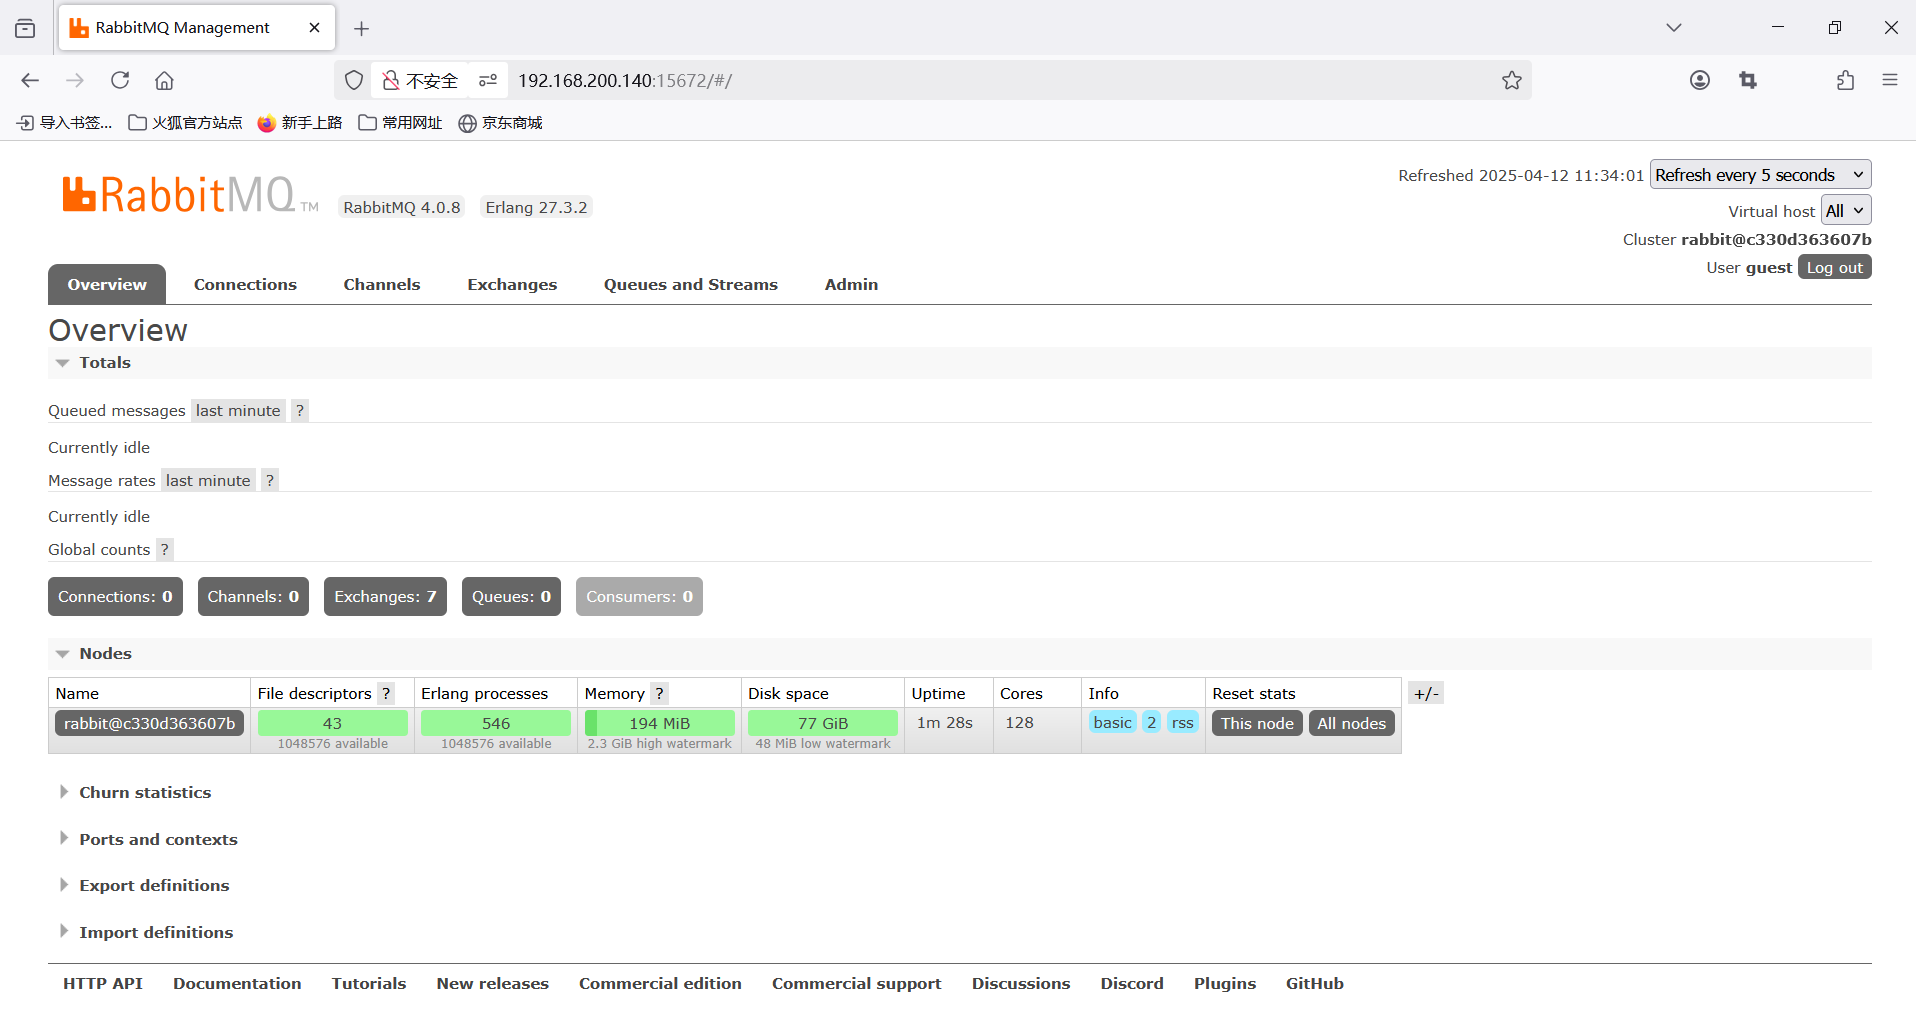Open the 常用网址 bookmark folder
The width and height of the screenshot is (1916, 1020).
400,122
